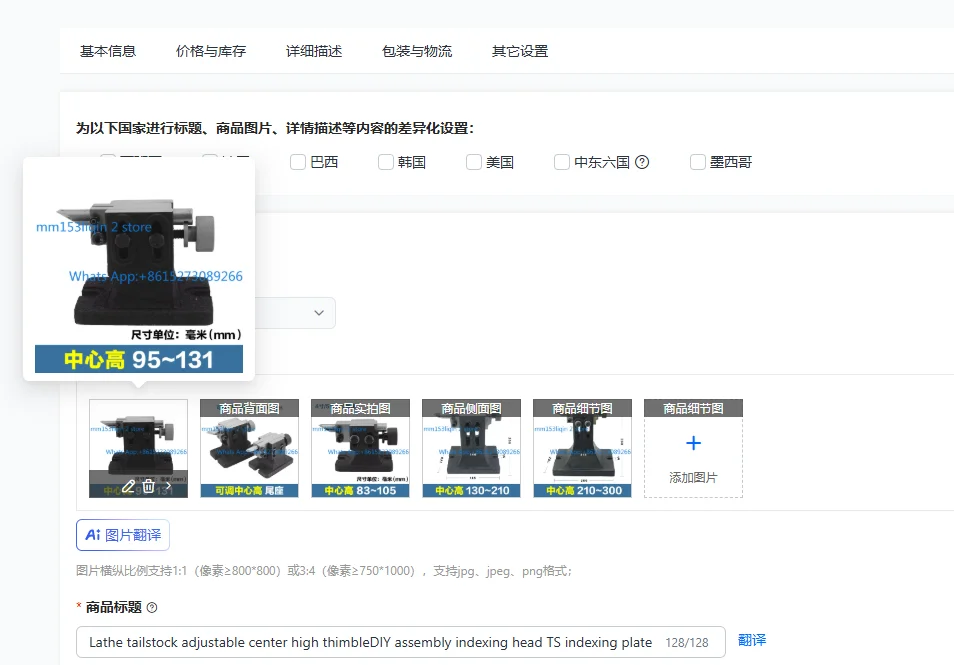The image size is (954, 665).
Task: Click the product title input field
Action: click(401, 642)
